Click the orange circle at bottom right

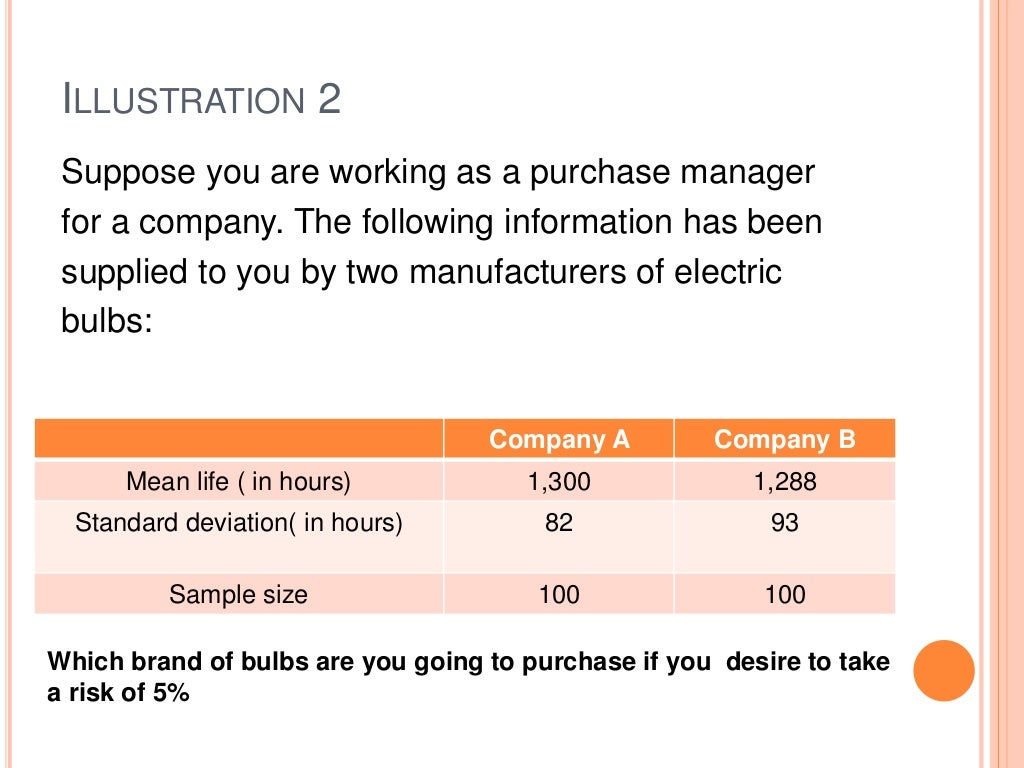tap(944, 671)
